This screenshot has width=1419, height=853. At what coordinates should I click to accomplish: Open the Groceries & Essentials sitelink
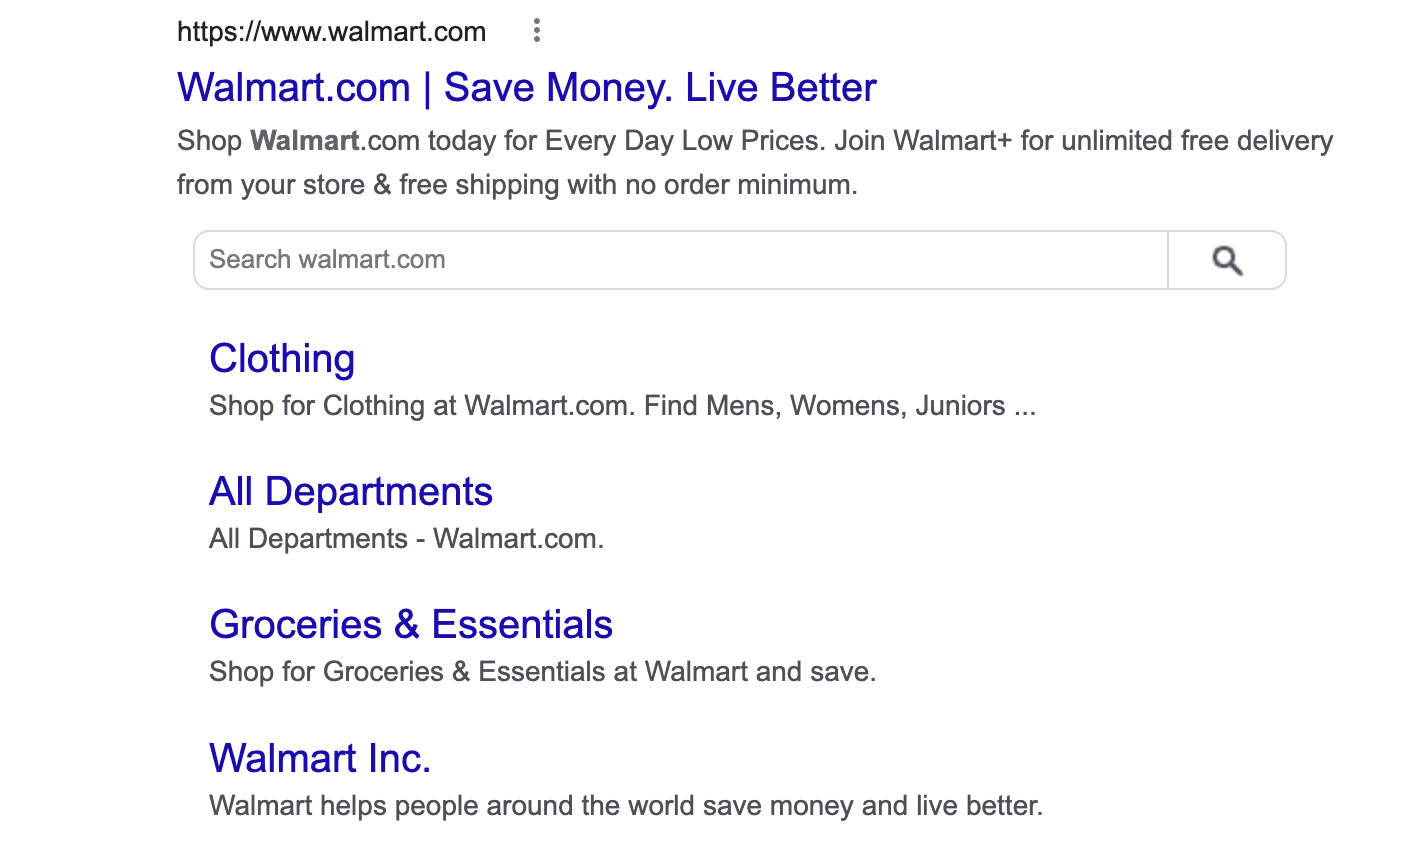pyautogui.click(x=411, y=625)
